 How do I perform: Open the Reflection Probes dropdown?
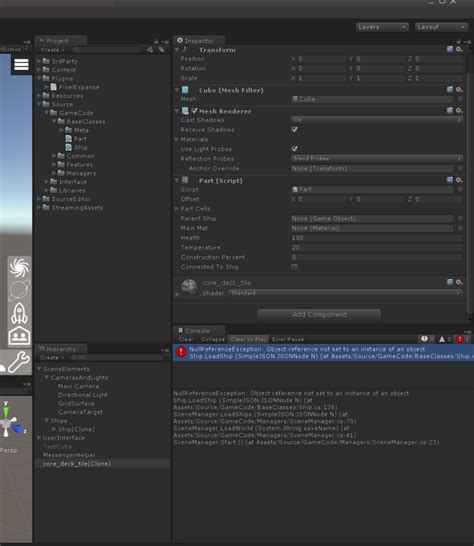[377, 158]
